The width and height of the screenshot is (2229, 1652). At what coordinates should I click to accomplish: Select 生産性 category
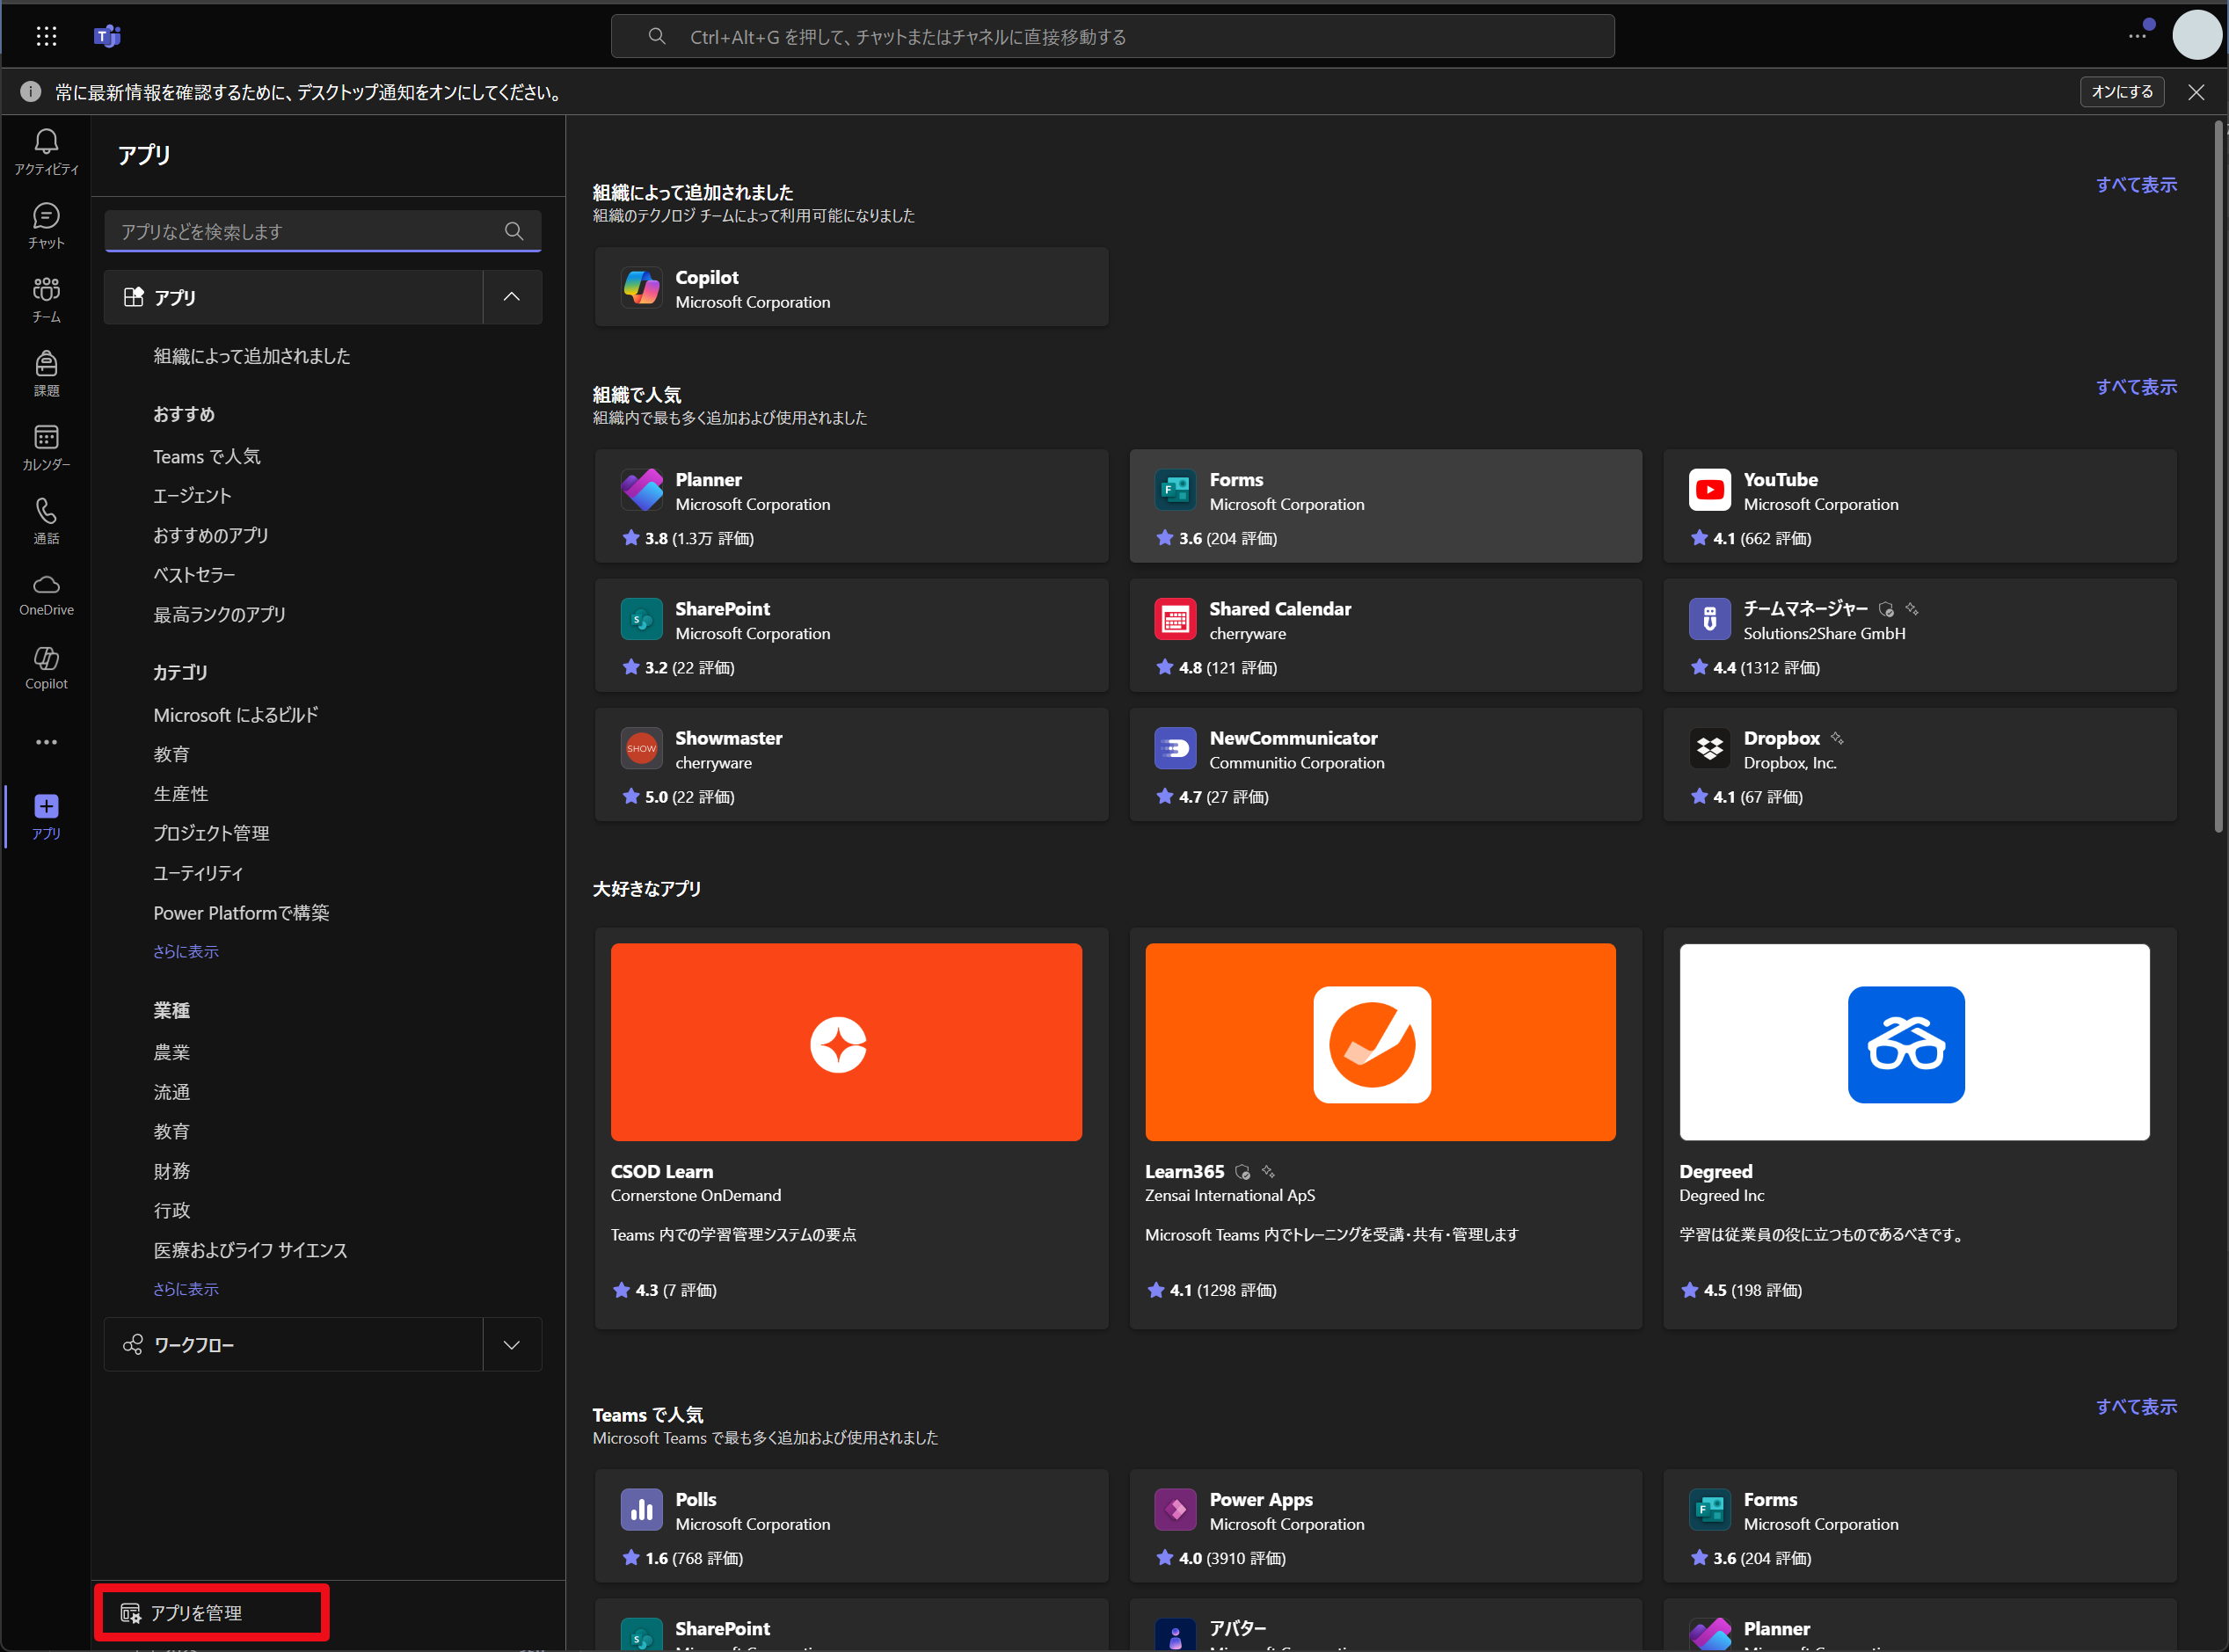[x=180, y=794]
